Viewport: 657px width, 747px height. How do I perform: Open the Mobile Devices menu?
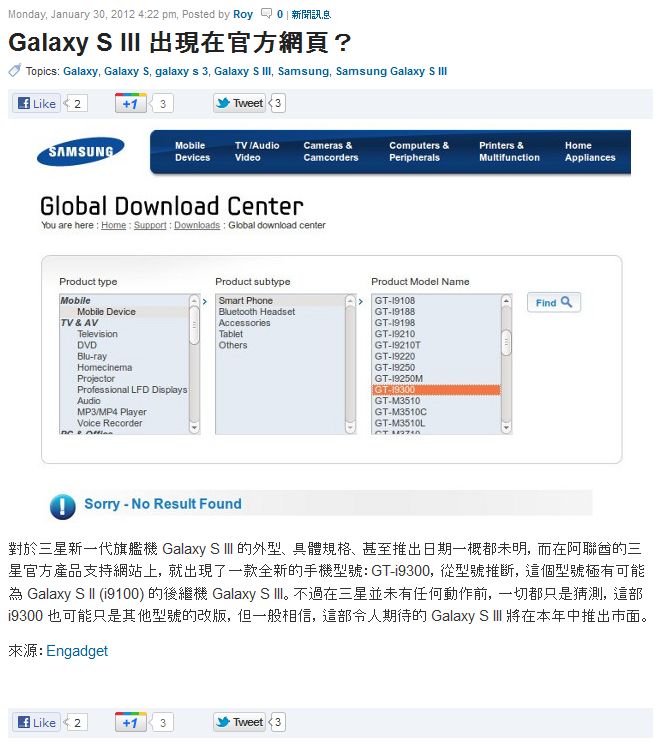tap(192, 151)
